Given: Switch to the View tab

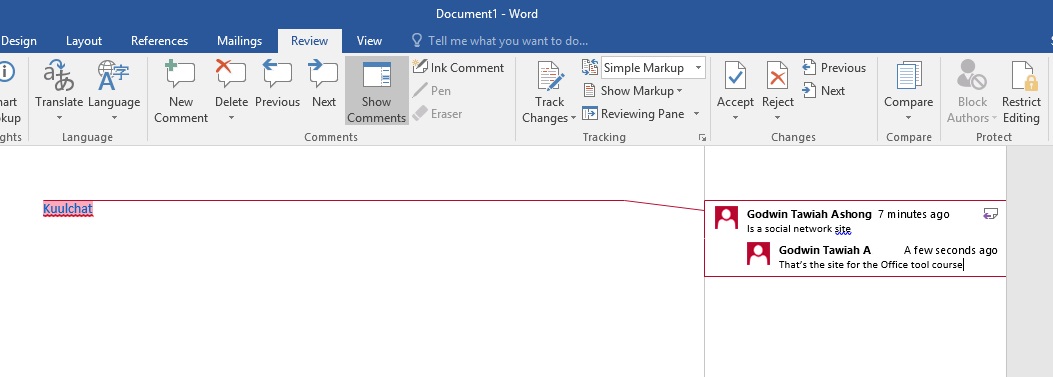Looking at the screenshot, I should click(x=369, y=41).
